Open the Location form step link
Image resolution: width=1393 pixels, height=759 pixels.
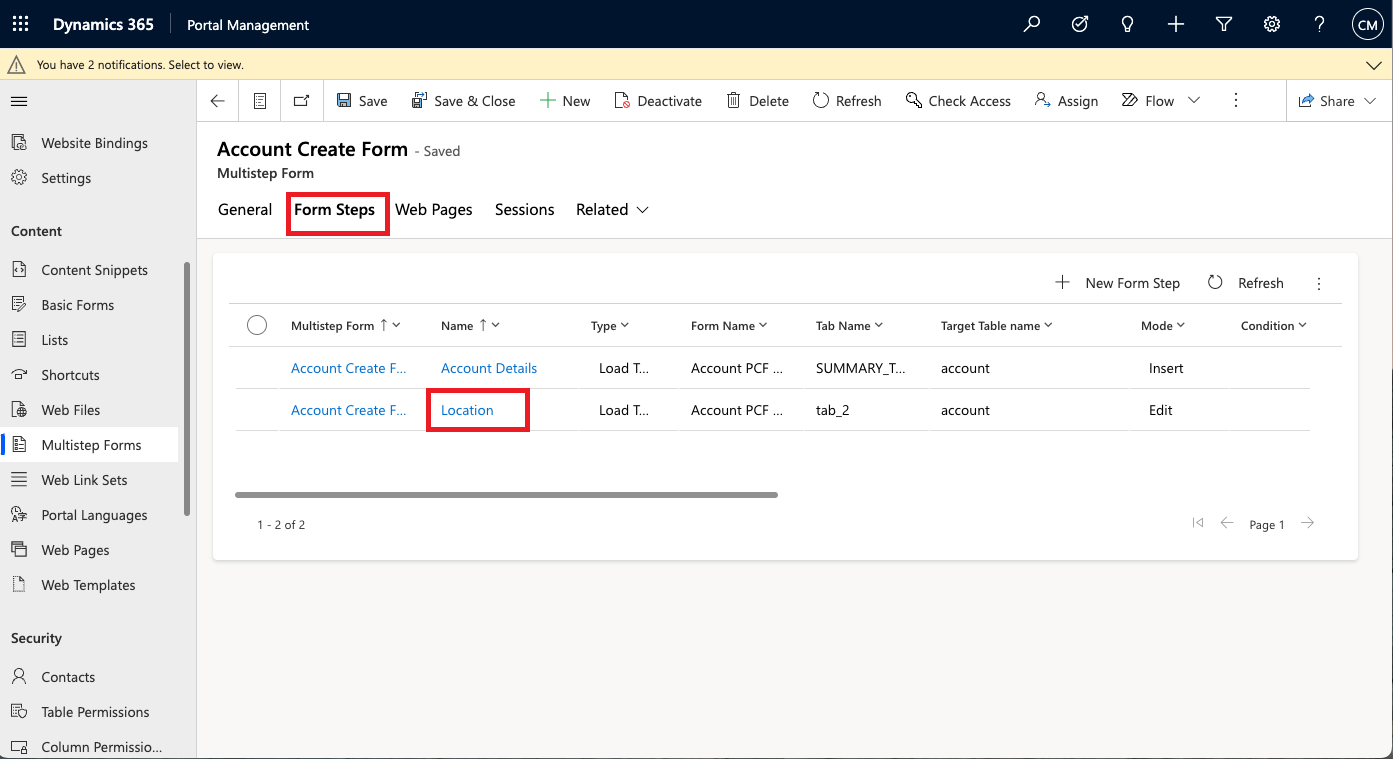(x=467, y=410)
